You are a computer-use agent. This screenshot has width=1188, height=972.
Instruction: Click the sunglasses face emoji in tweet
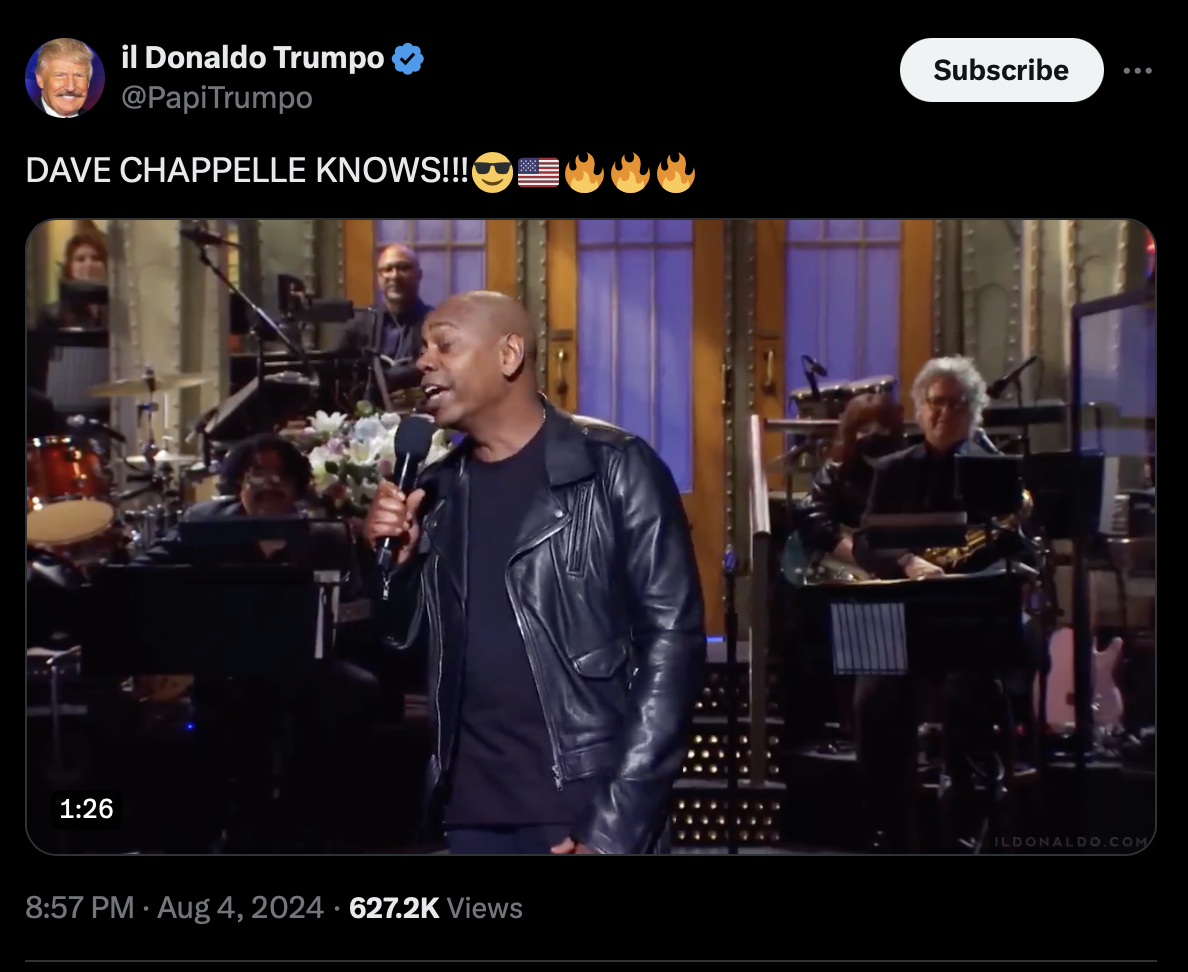[492, 172]
